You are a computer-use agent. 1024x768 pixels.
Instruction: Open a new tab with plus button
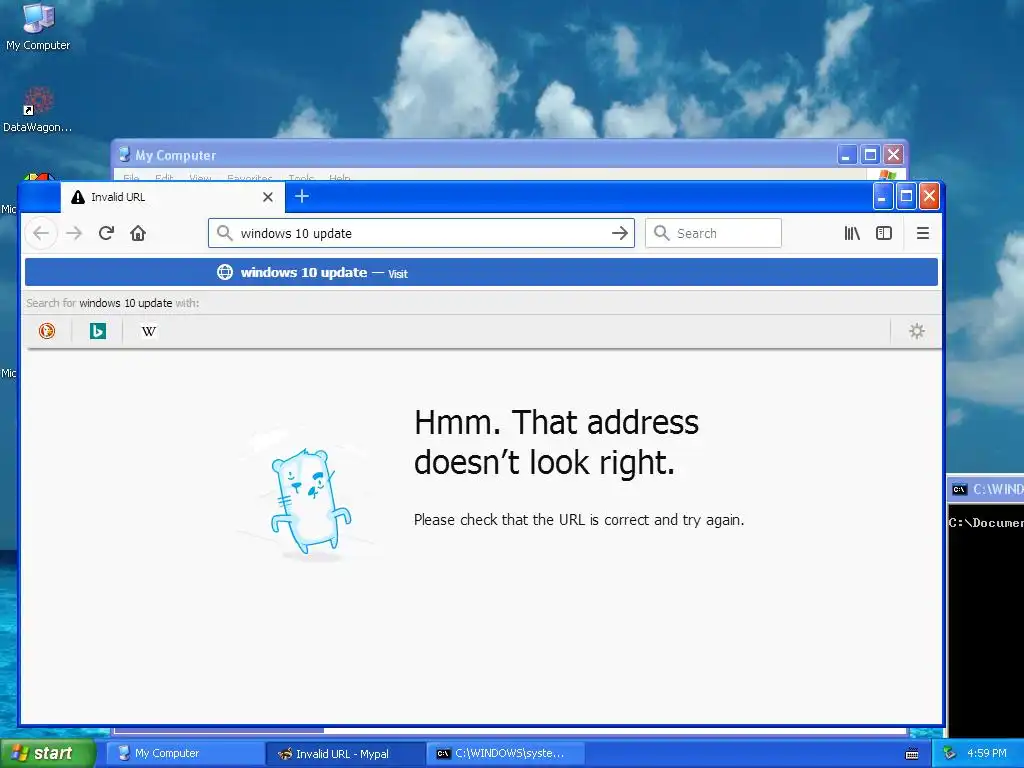point(302,197)
